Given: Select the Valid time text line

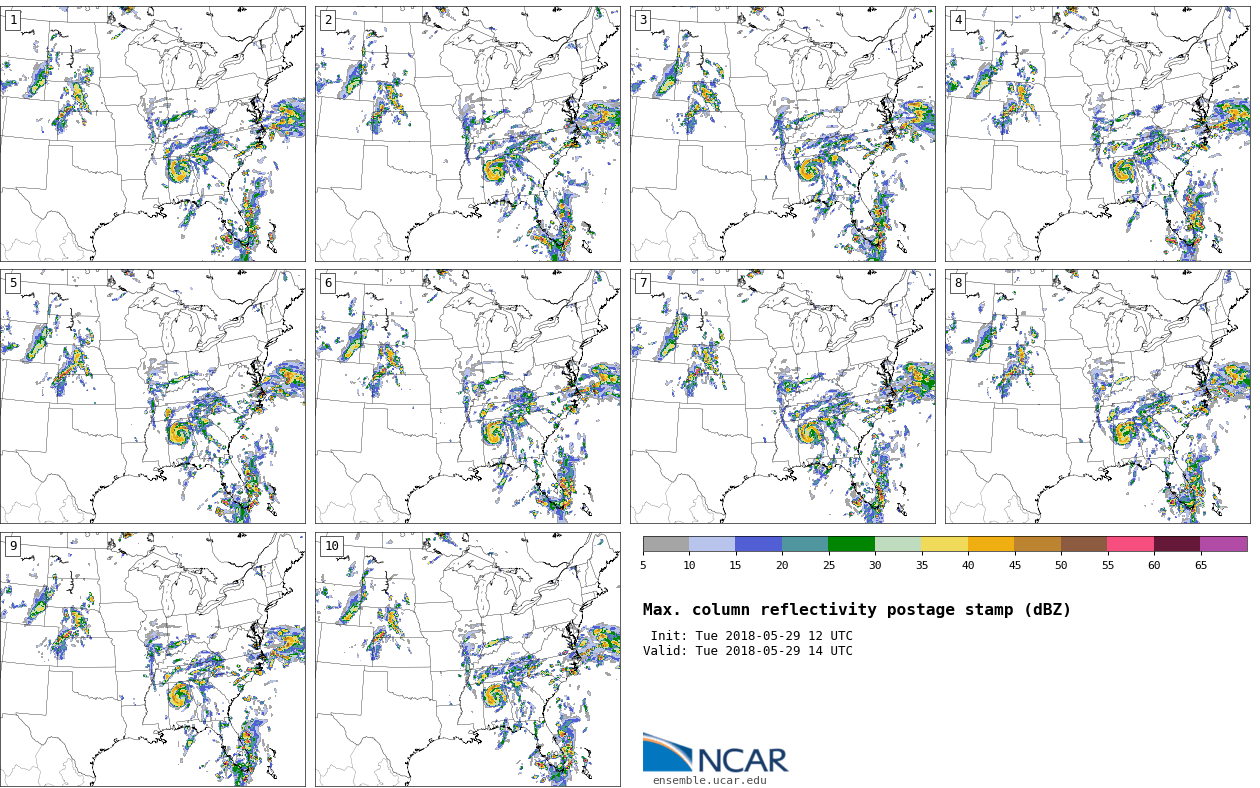Looking at the screenshot, I should [748, 651].
